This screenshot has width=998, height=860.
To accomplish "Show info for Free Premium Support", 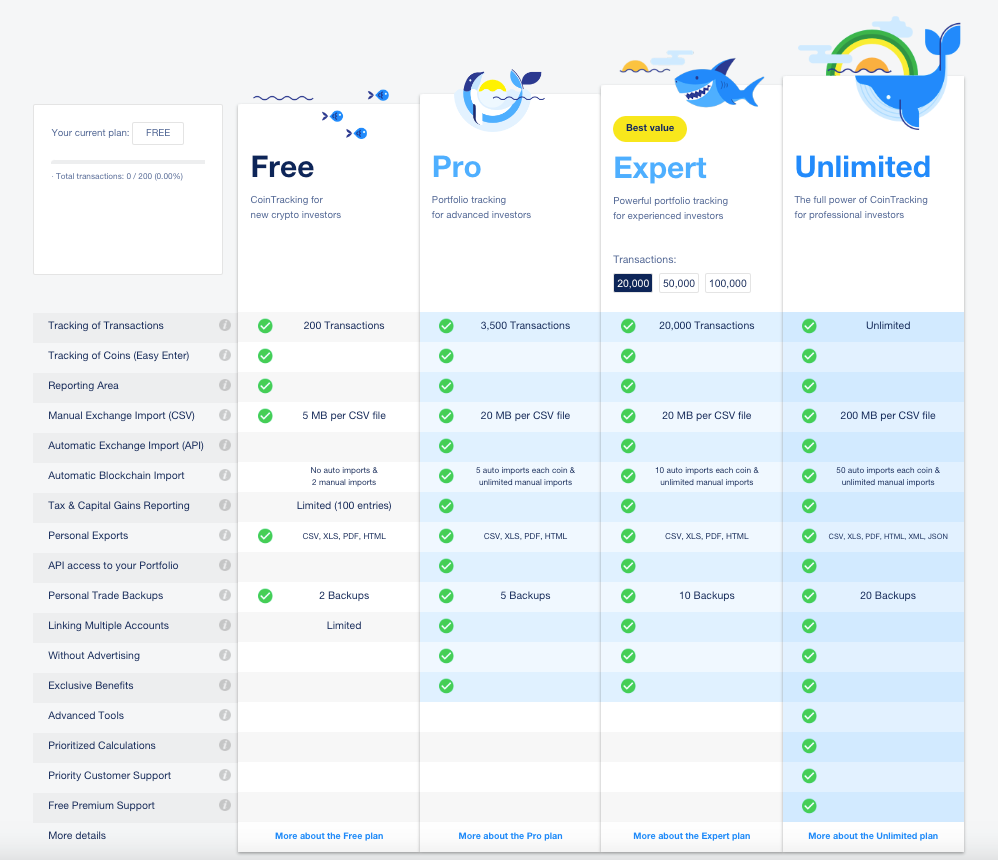I will click(x=225, y=805).
